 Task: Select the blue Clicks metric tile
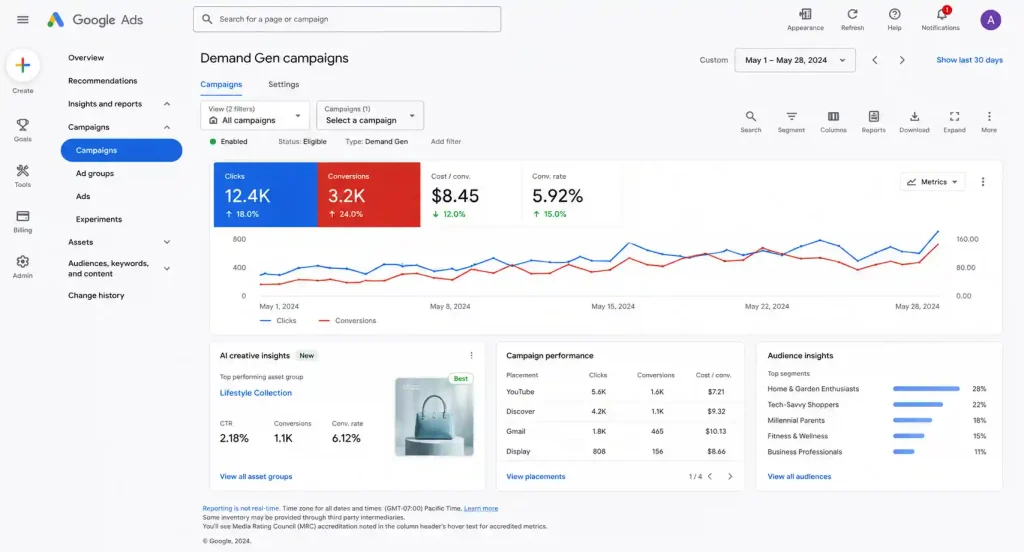(265, 195)
